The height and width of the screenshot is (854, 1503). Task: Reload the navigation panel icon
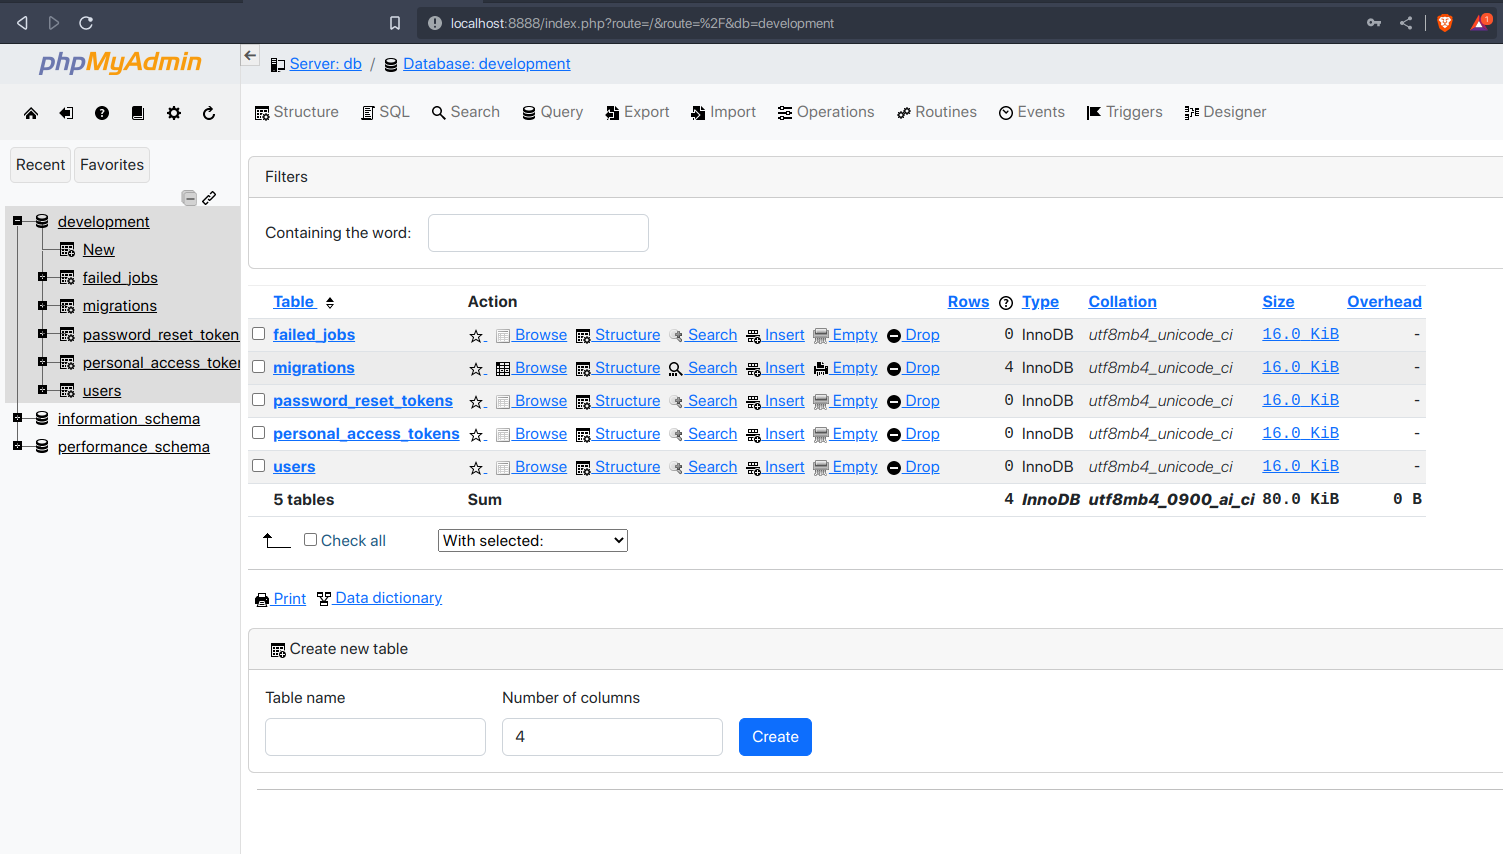point(209,113)
